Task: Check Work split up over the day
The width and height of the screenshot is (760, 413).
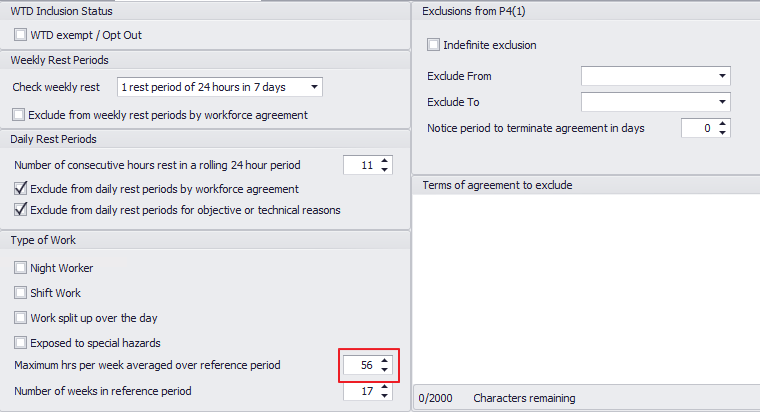Action: click(x=22, y=318)
